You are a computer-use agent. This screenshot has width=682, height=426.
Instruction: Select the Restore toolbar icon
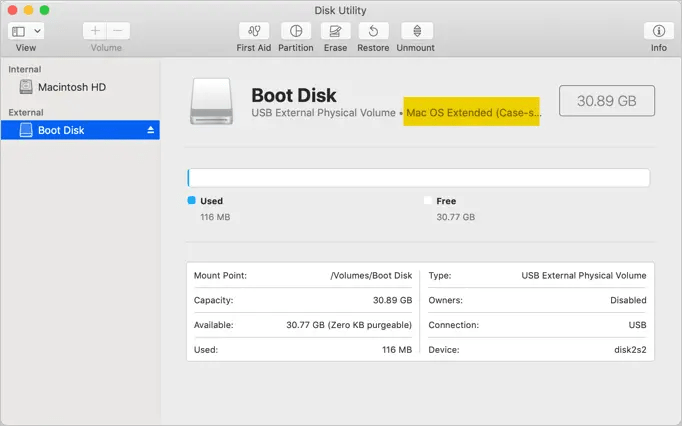[x=373, y=31]
